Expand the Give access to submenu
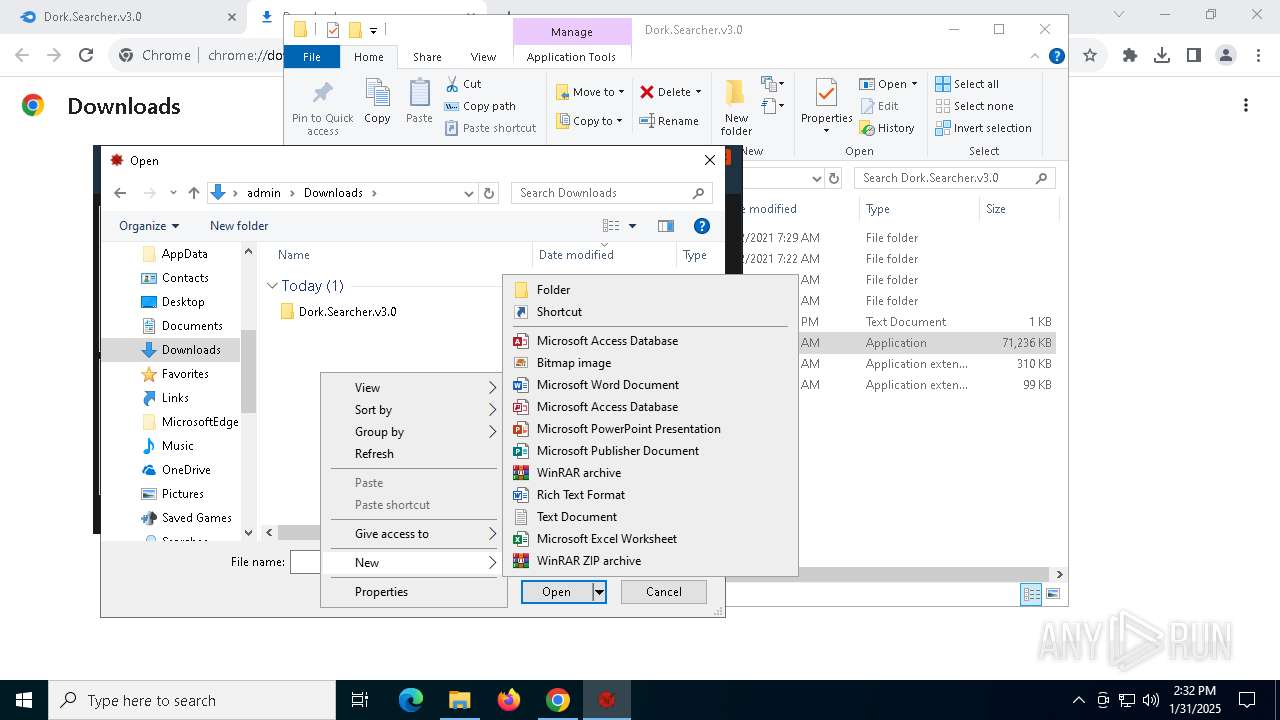The height and width of the screenshot is (720, 1280). [x=412, y=534]
